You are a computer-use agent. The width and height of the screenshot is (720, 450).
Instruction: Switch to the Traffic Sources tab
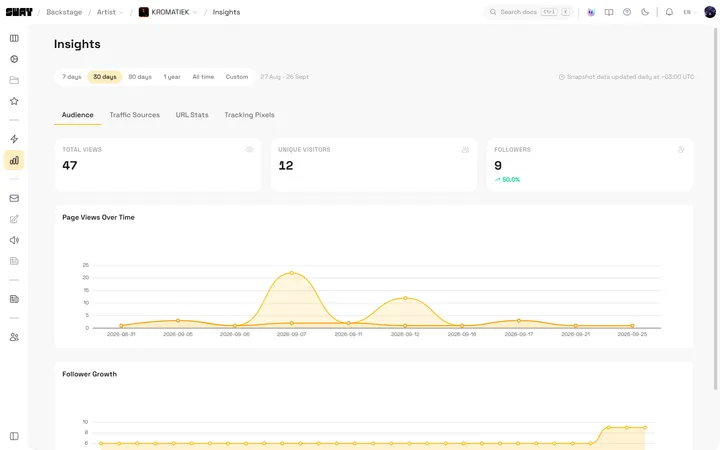[135, 115]
